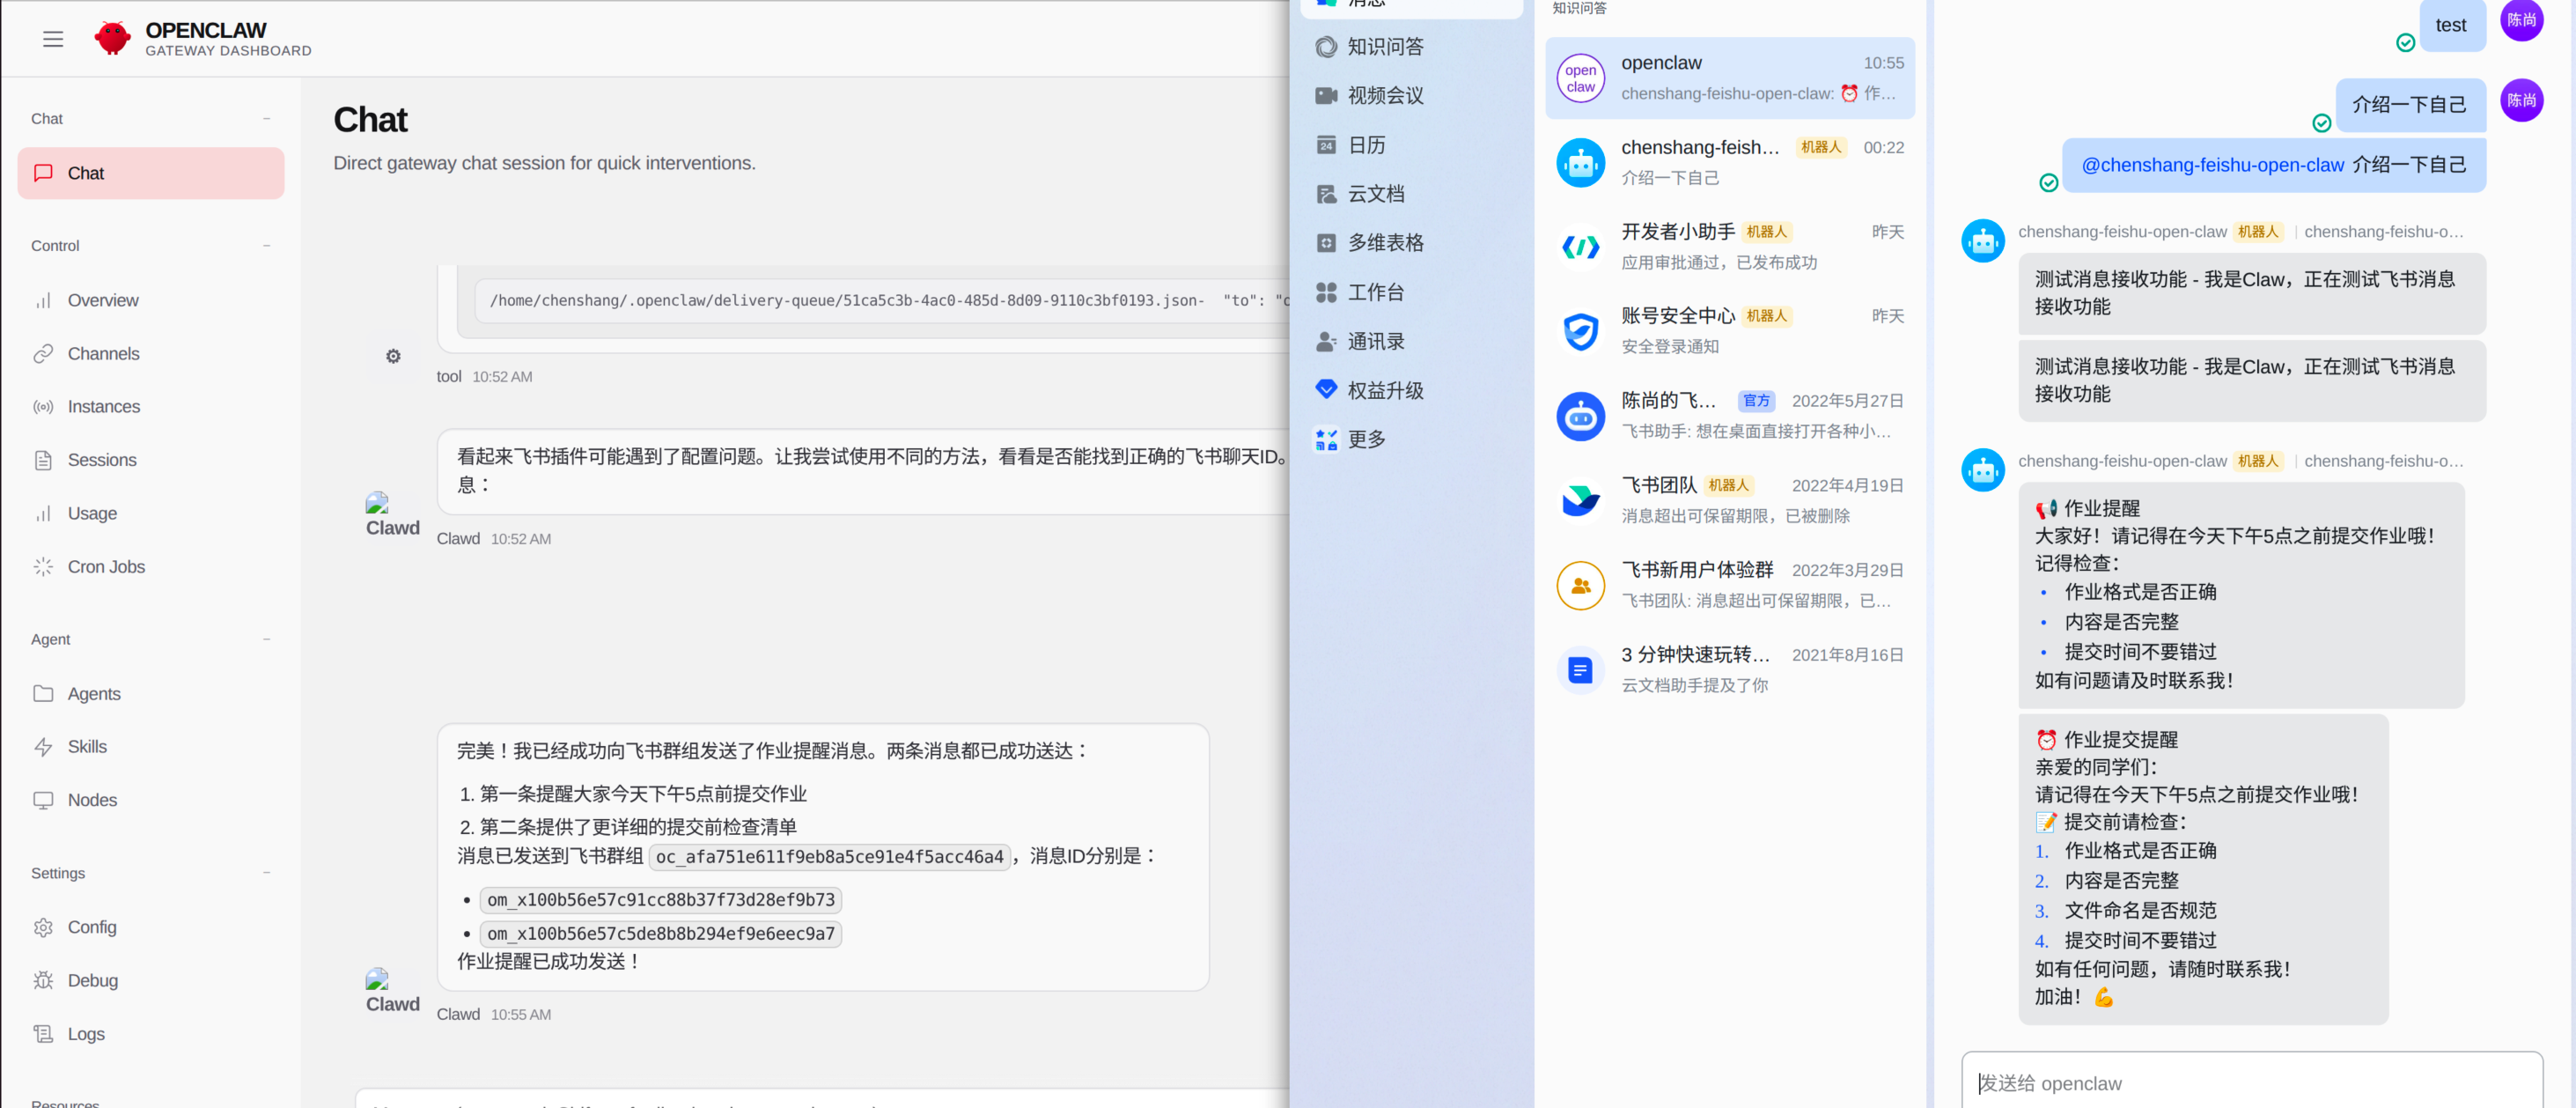The width and height of the screenshot is (2576, 1108).
Task: Click the 发送给 openclaw message input
Action: click(2250, 1083)
